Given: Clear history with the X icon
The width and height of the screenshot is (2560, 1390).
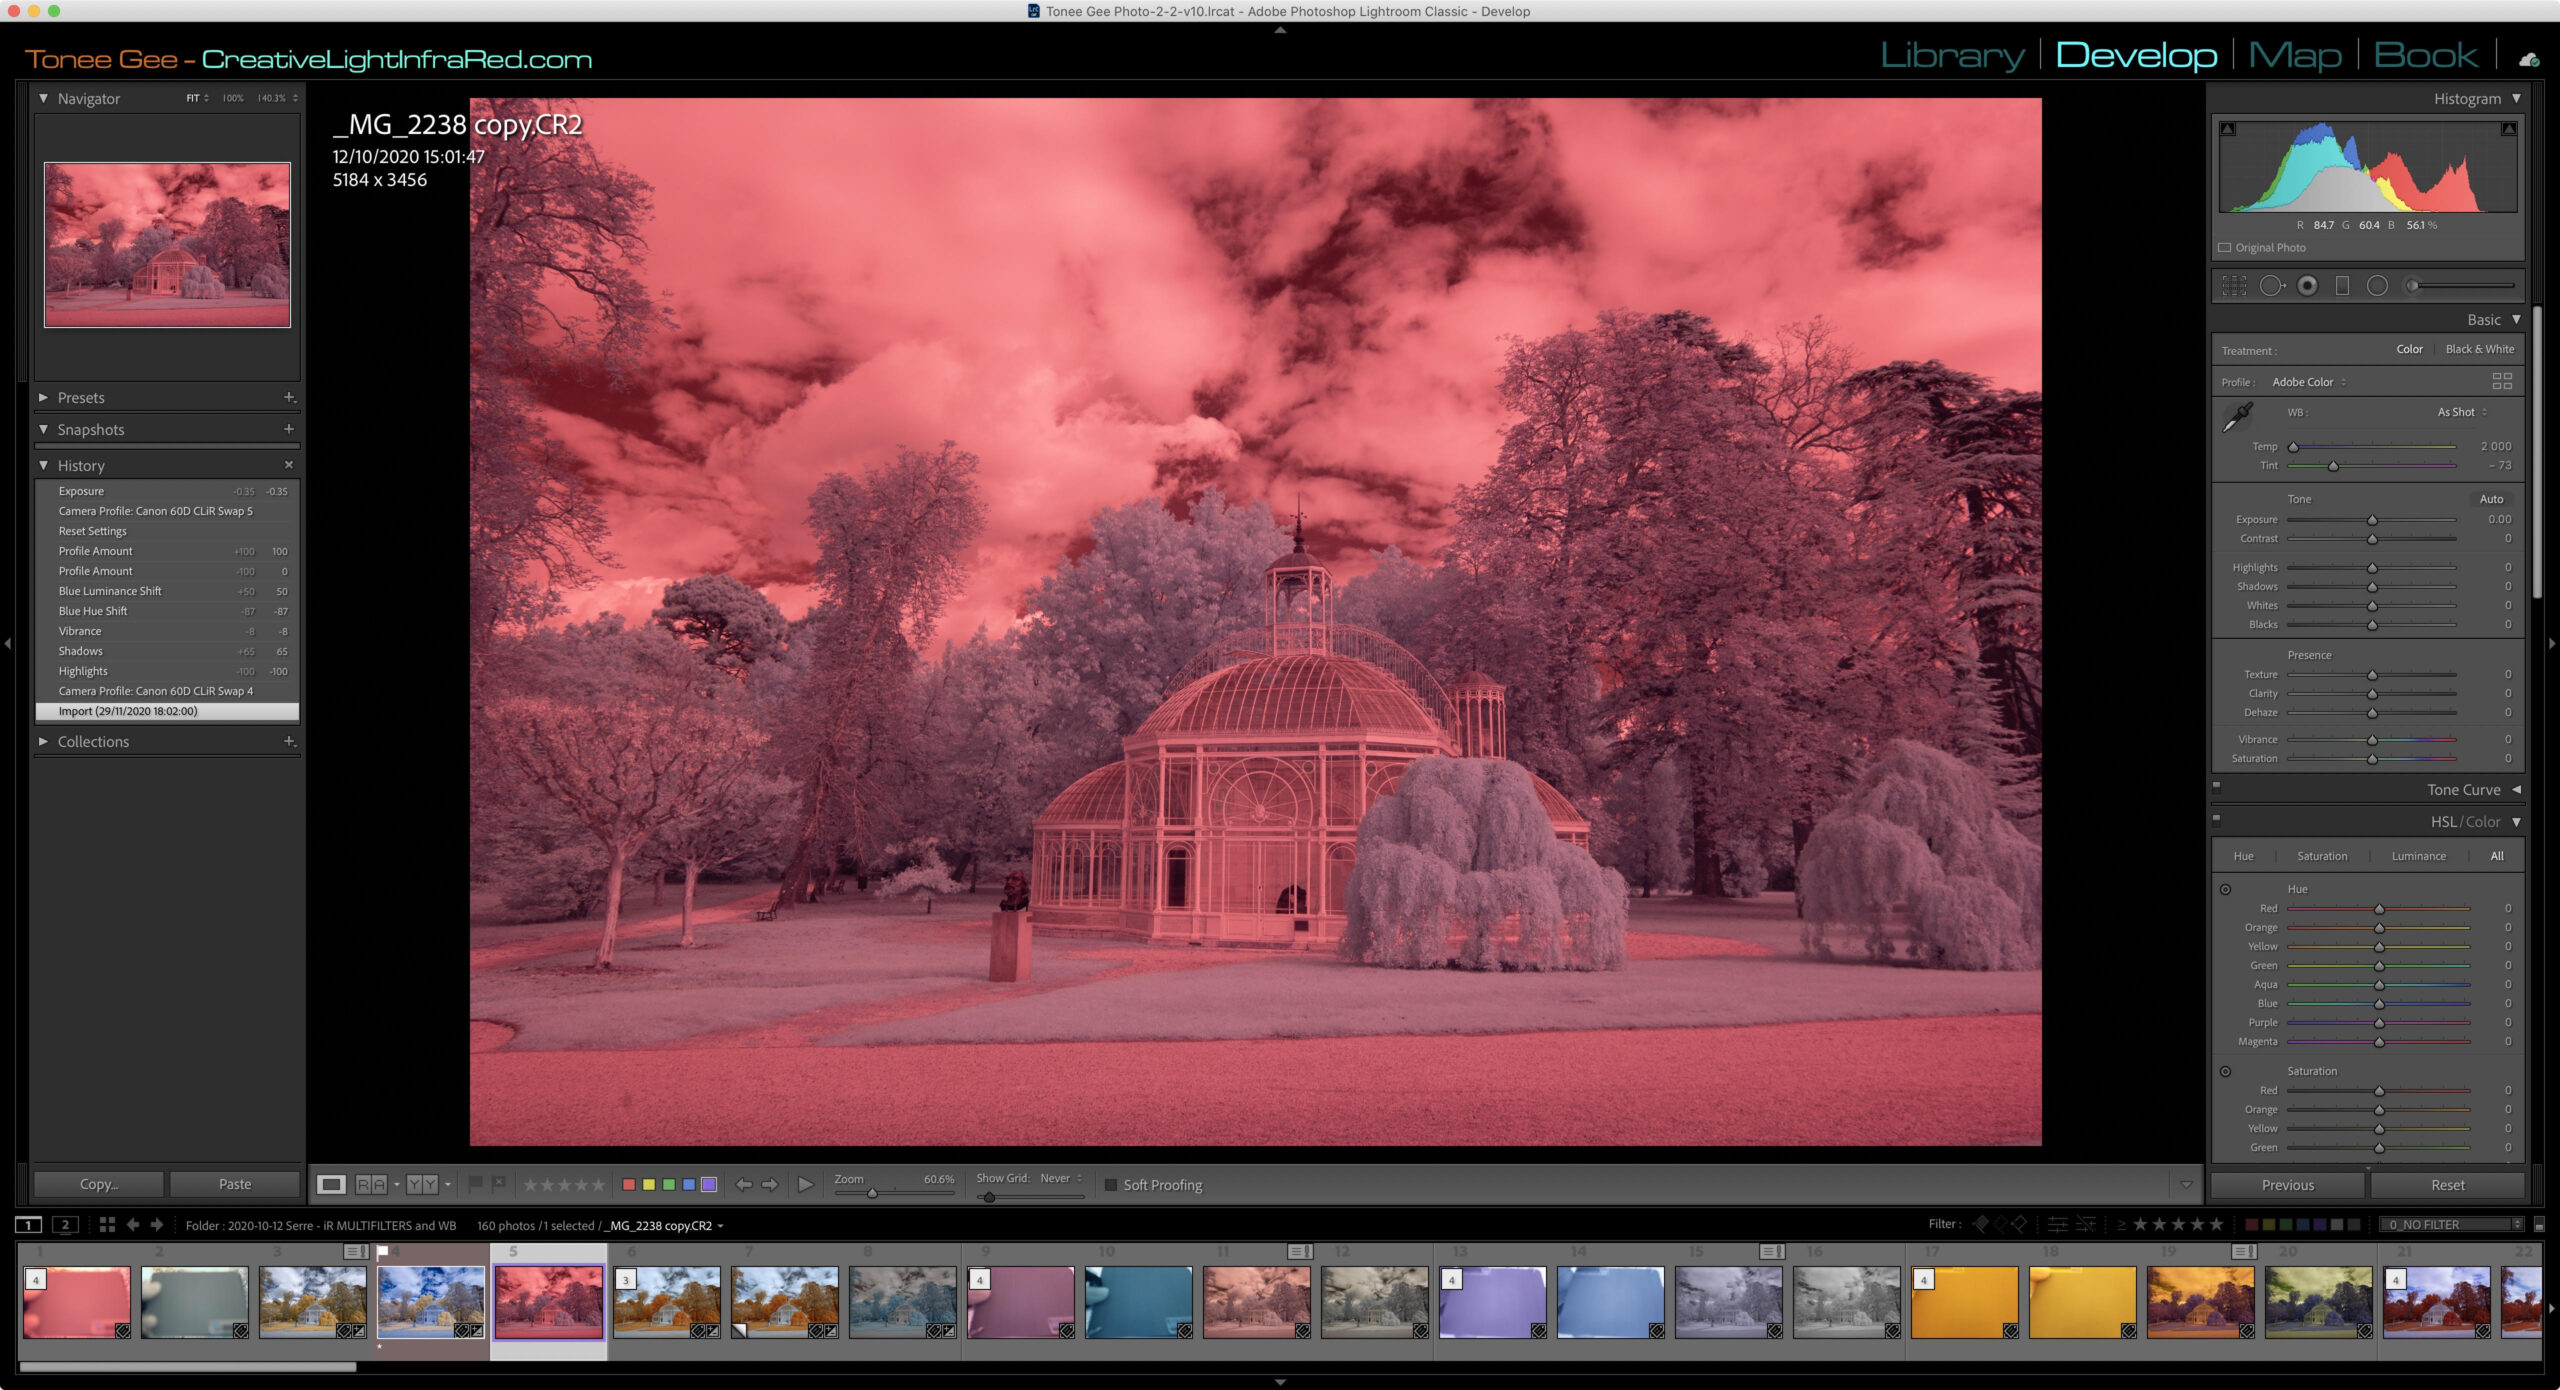Looking at the screenshot, I should pos(289,465).
